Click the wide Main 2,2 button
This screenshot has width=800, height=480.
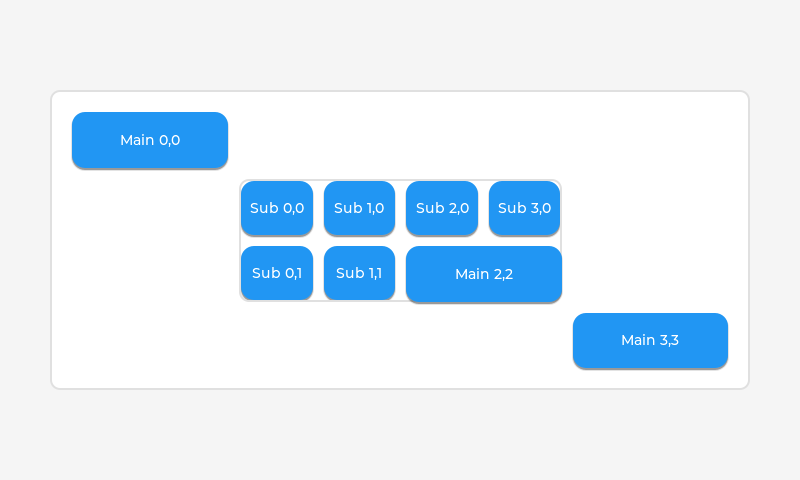(484, 274)
